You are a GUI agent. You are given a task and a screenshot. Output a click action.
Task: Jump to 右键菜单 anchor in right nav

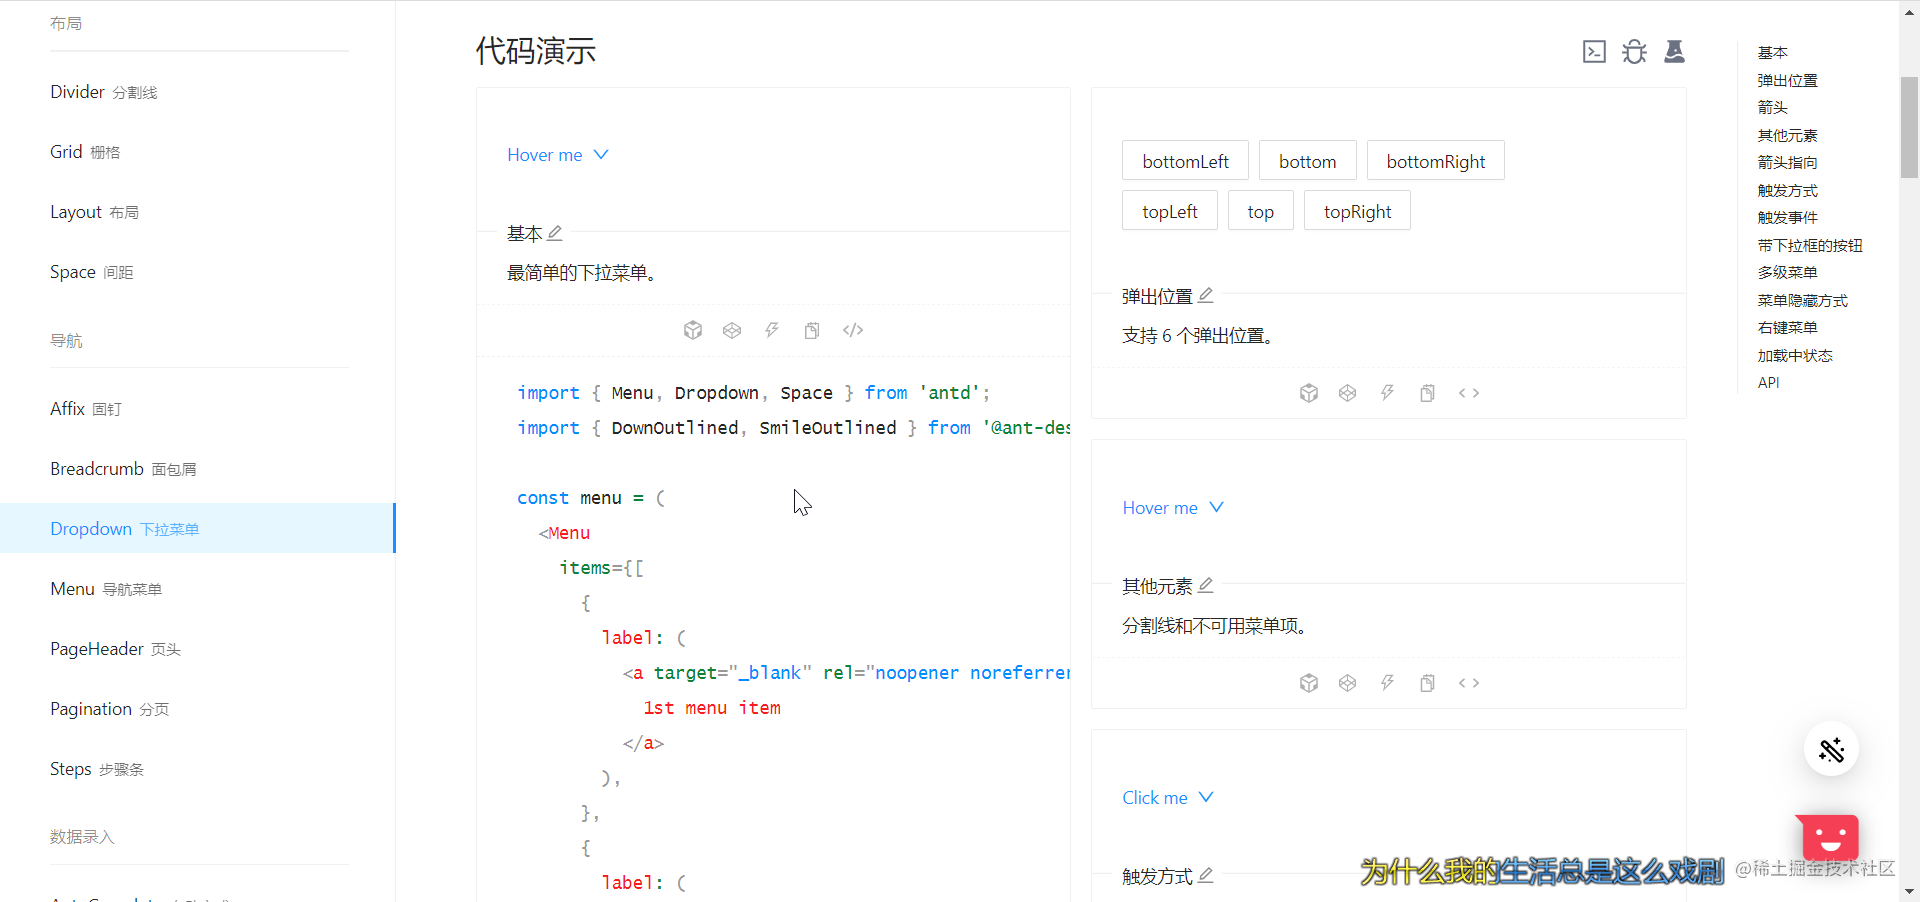1787,328
